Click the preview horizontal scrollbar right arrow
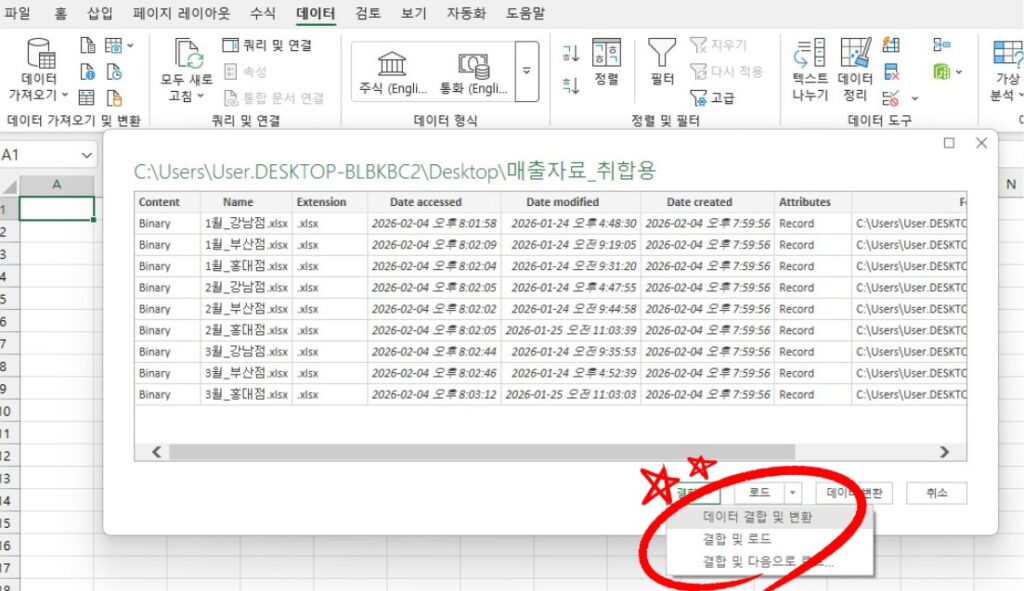Viewport: 1024px width, 591px height. pyautogui.click(x=945, y=452)
